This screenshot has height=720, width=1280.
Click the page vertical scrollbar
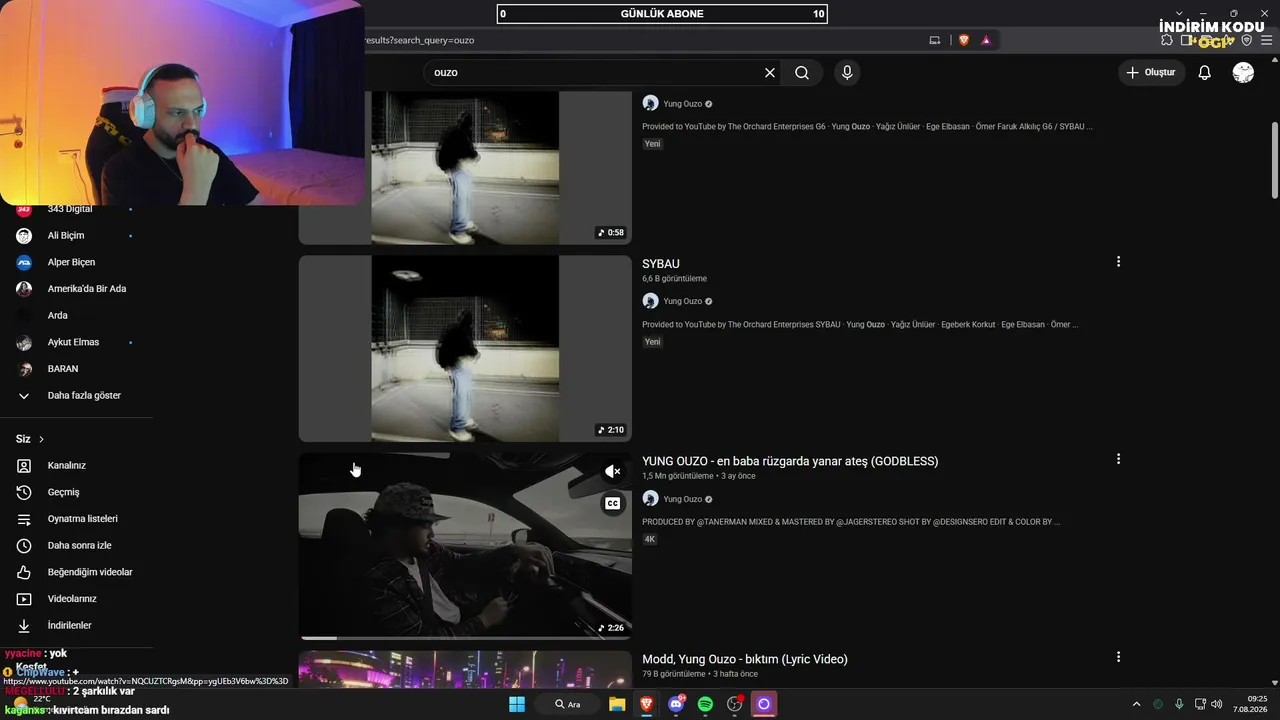coord(1274,160)
